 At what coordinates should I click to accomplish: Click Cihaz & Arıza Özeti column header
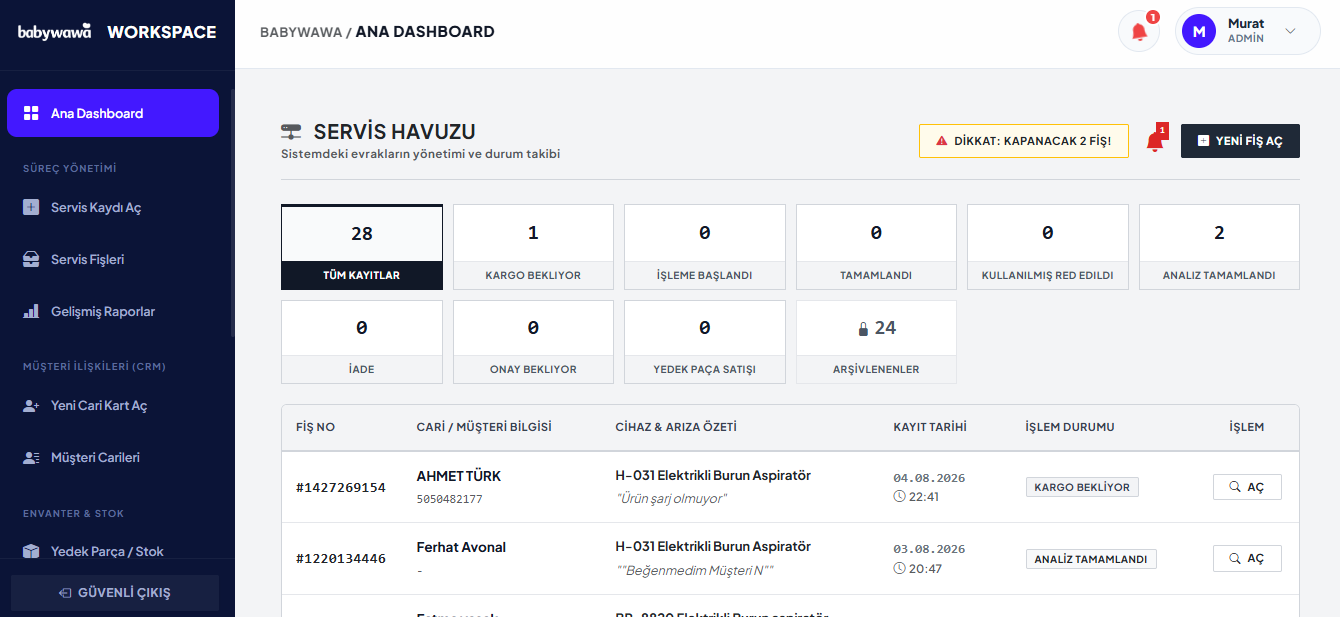pos(676,427)
